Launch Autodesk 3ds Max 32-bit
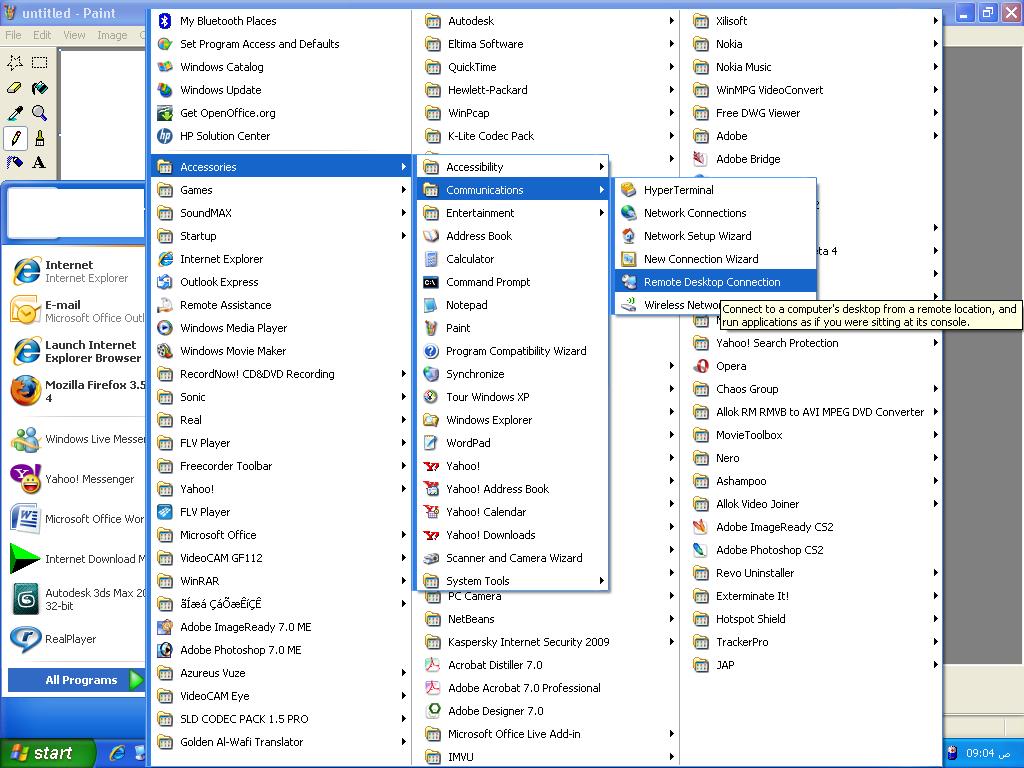Screen dimensions: 1024x768 (76, 599)
